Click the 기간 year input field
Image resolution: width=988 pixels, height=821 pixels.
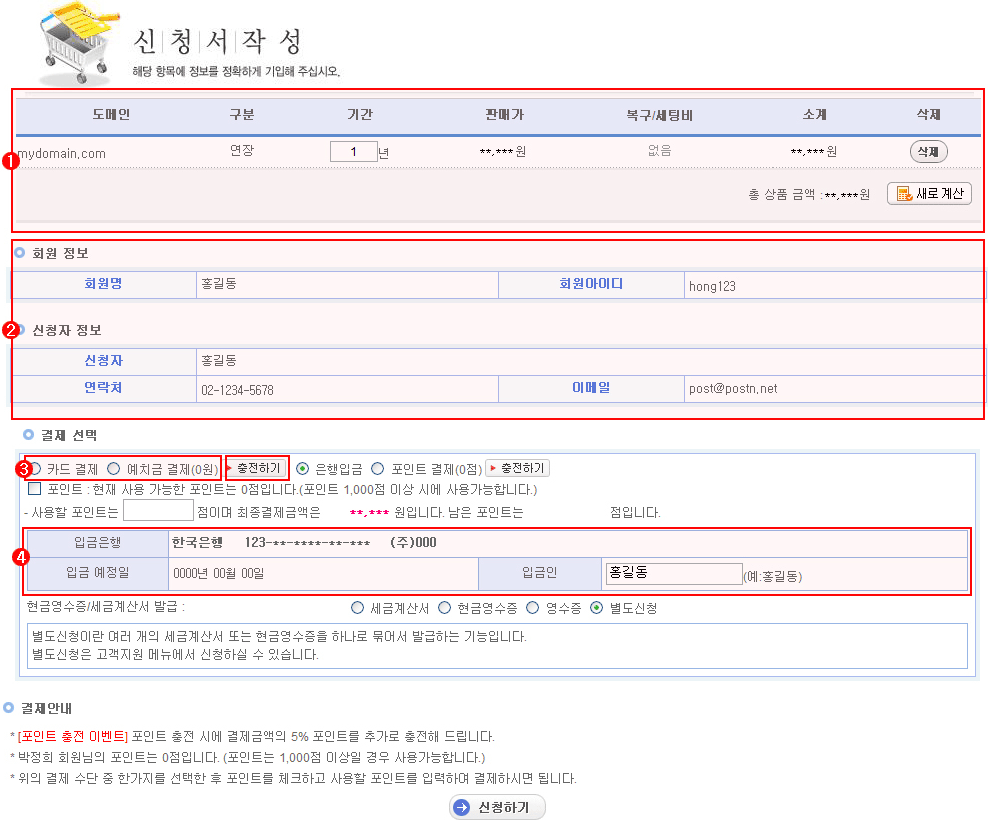[x=352, y=152]
